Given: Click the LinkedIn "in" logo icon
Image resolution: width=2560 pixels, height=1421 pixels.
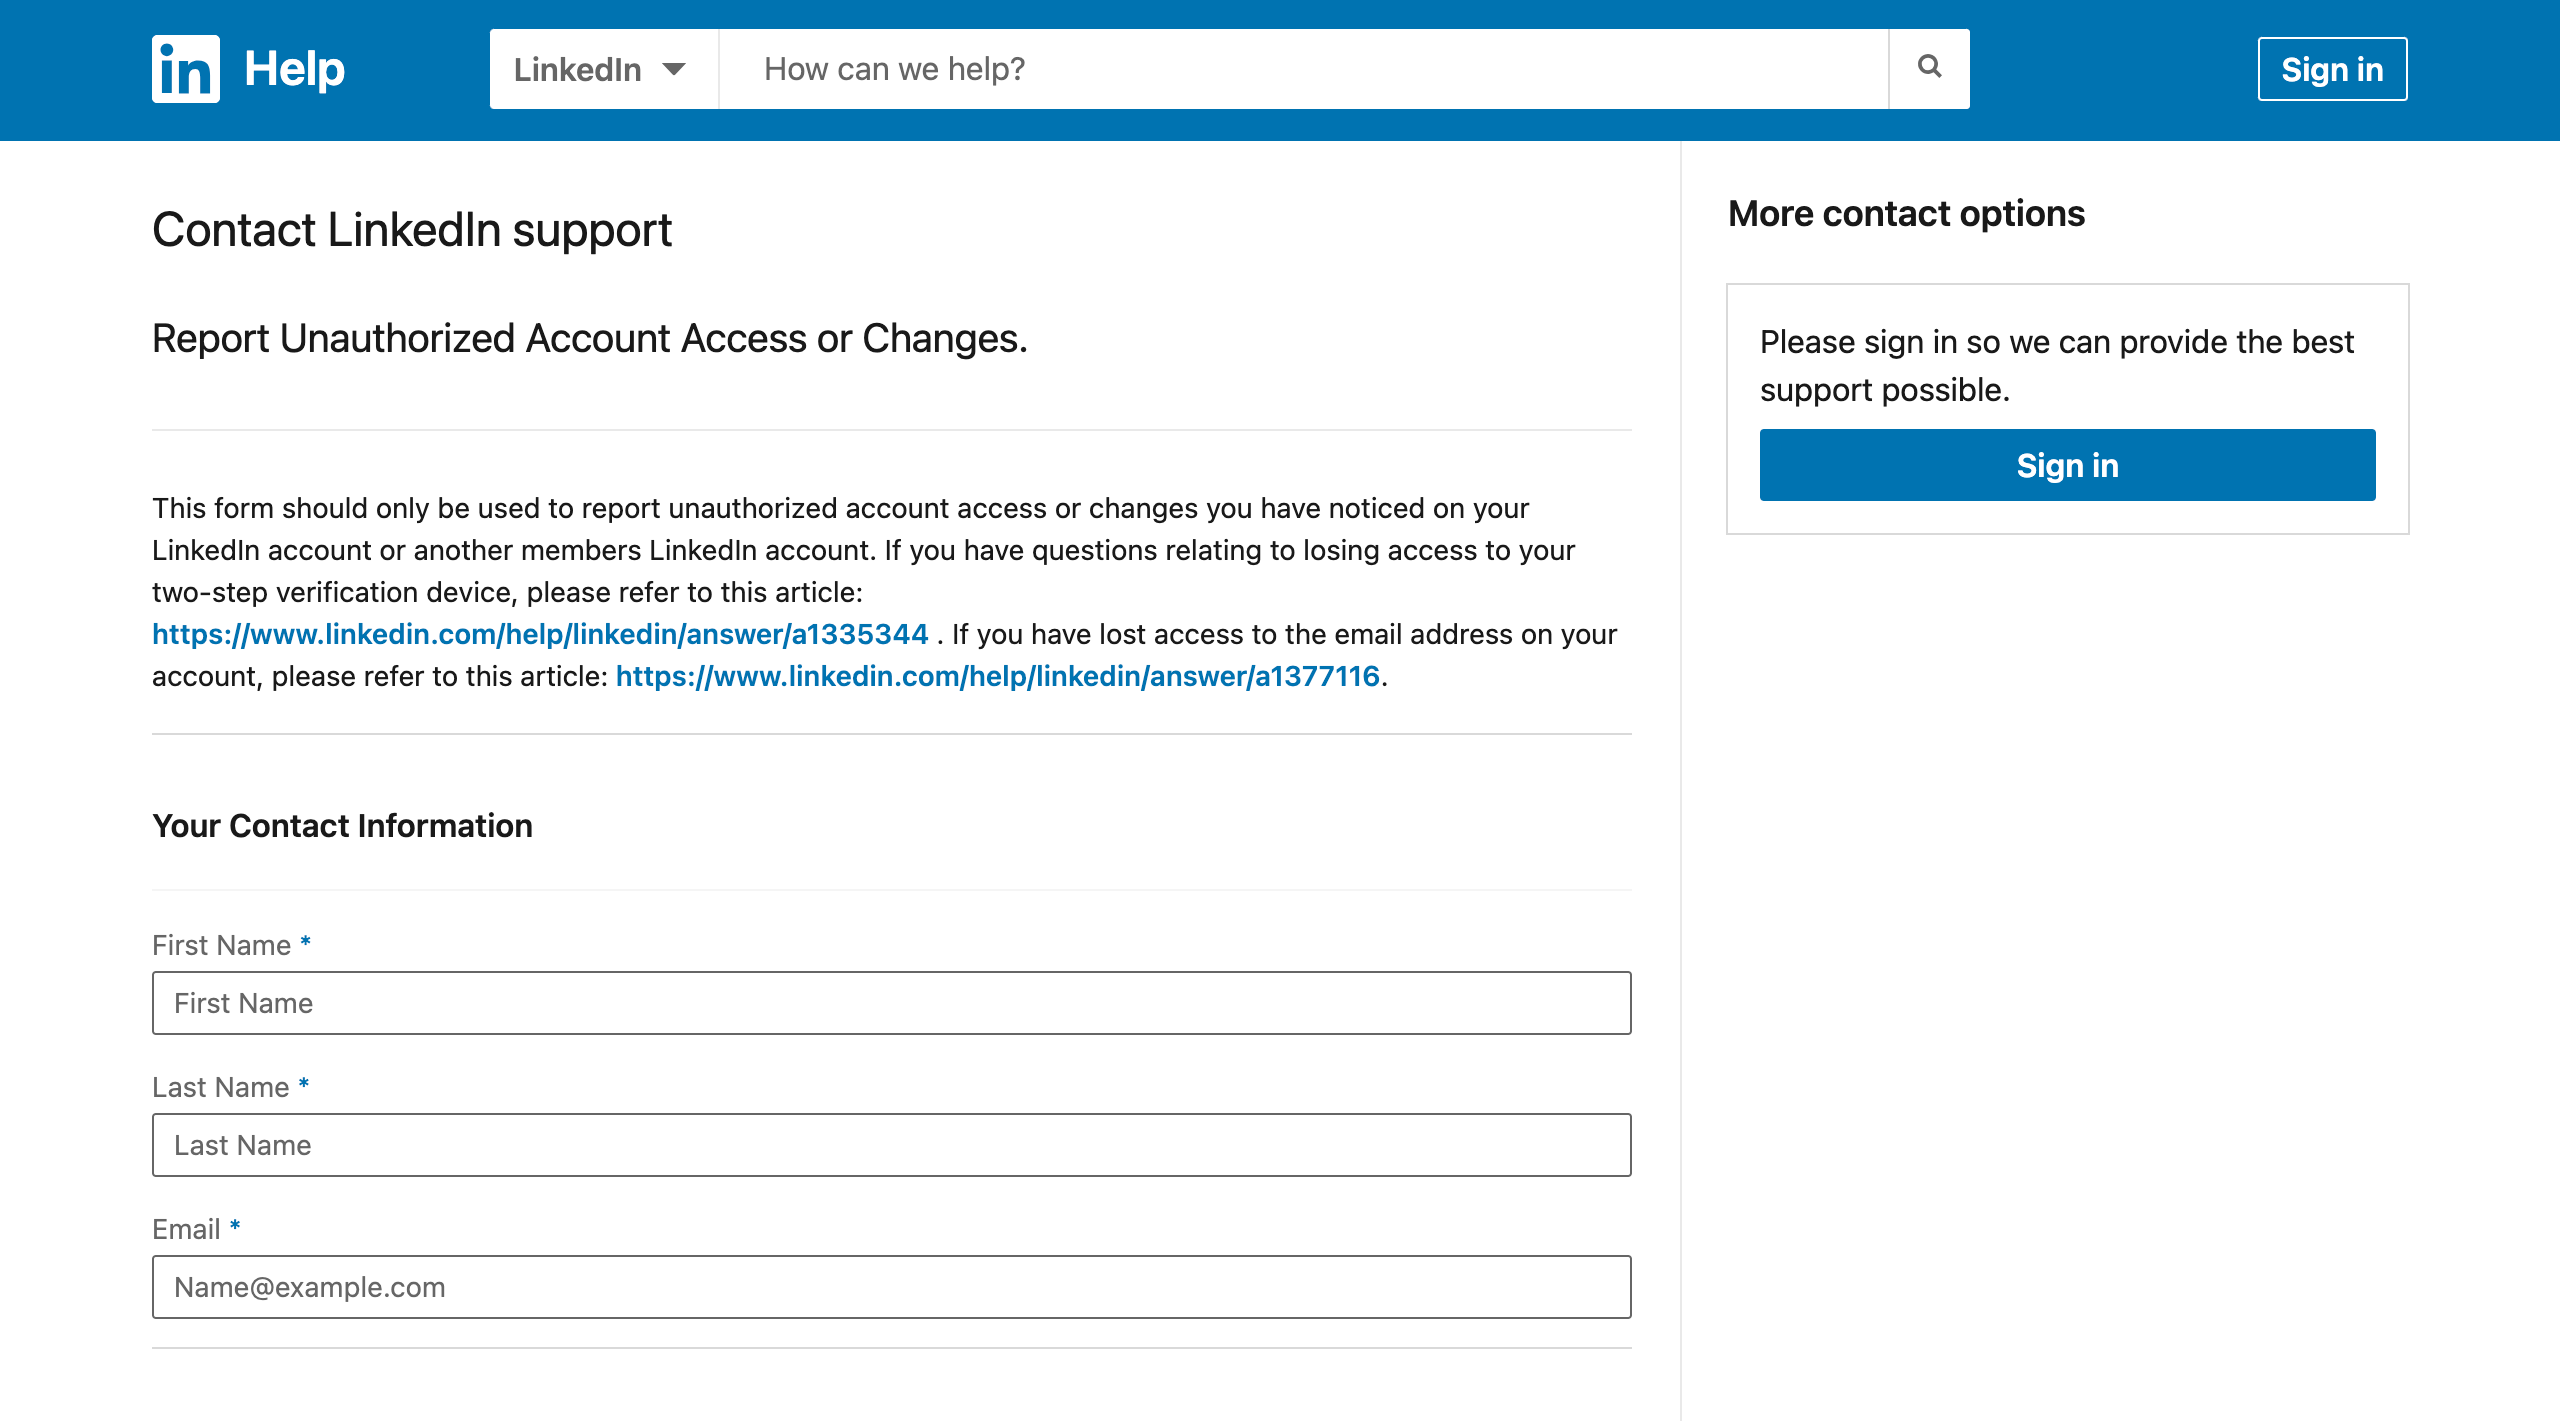Looking at the screenshot, I should pyautogui.click(x=186, y=69).
